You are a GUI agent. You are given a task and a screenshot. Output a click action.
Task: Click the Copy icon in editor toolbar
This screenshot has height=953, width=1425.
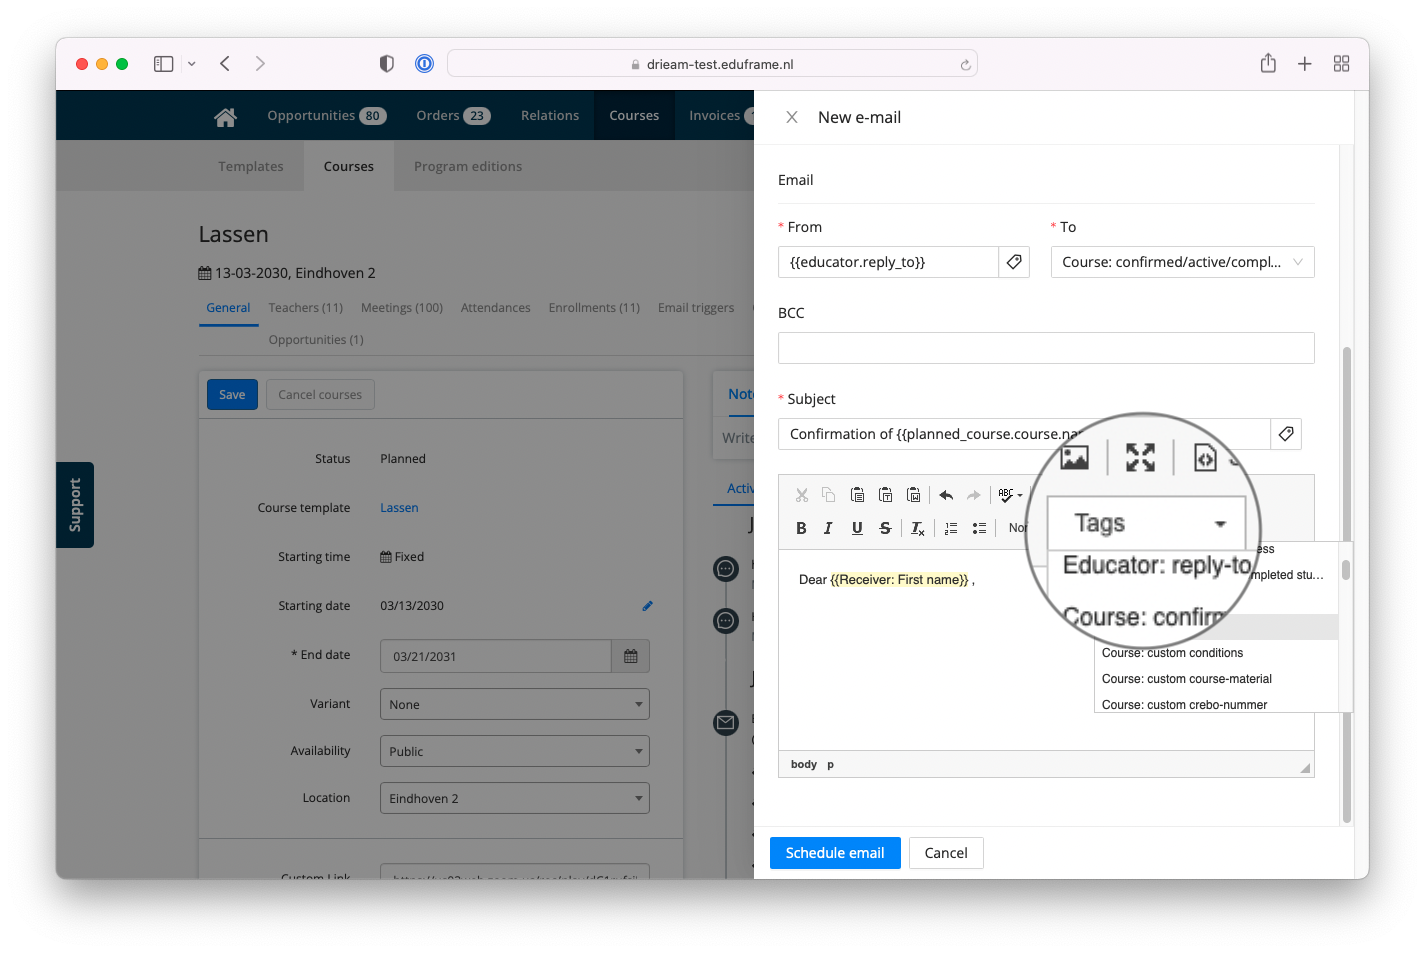point(829,495)
